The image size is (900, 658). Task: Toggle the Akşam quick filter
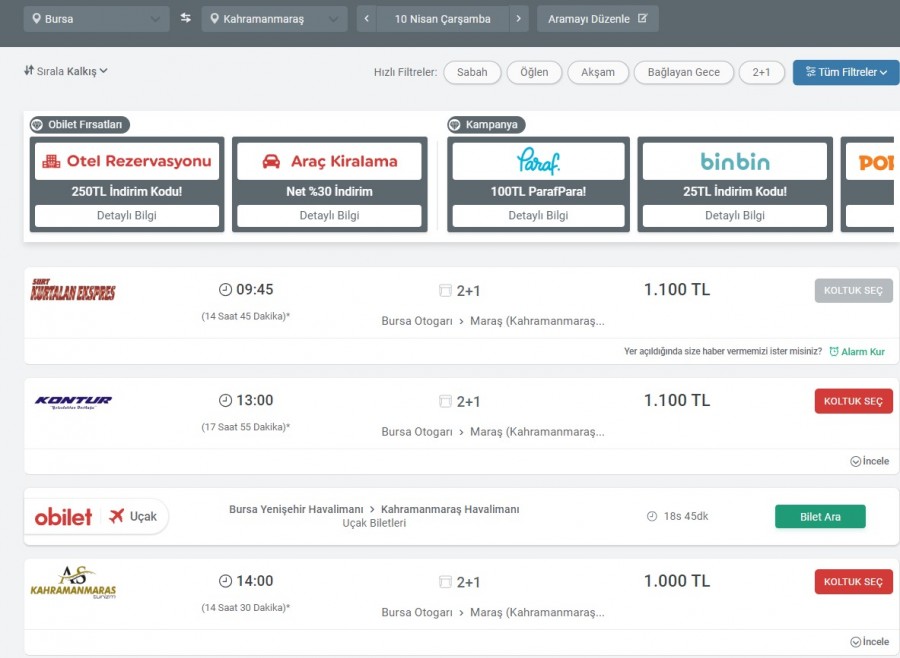click(598, 72)
